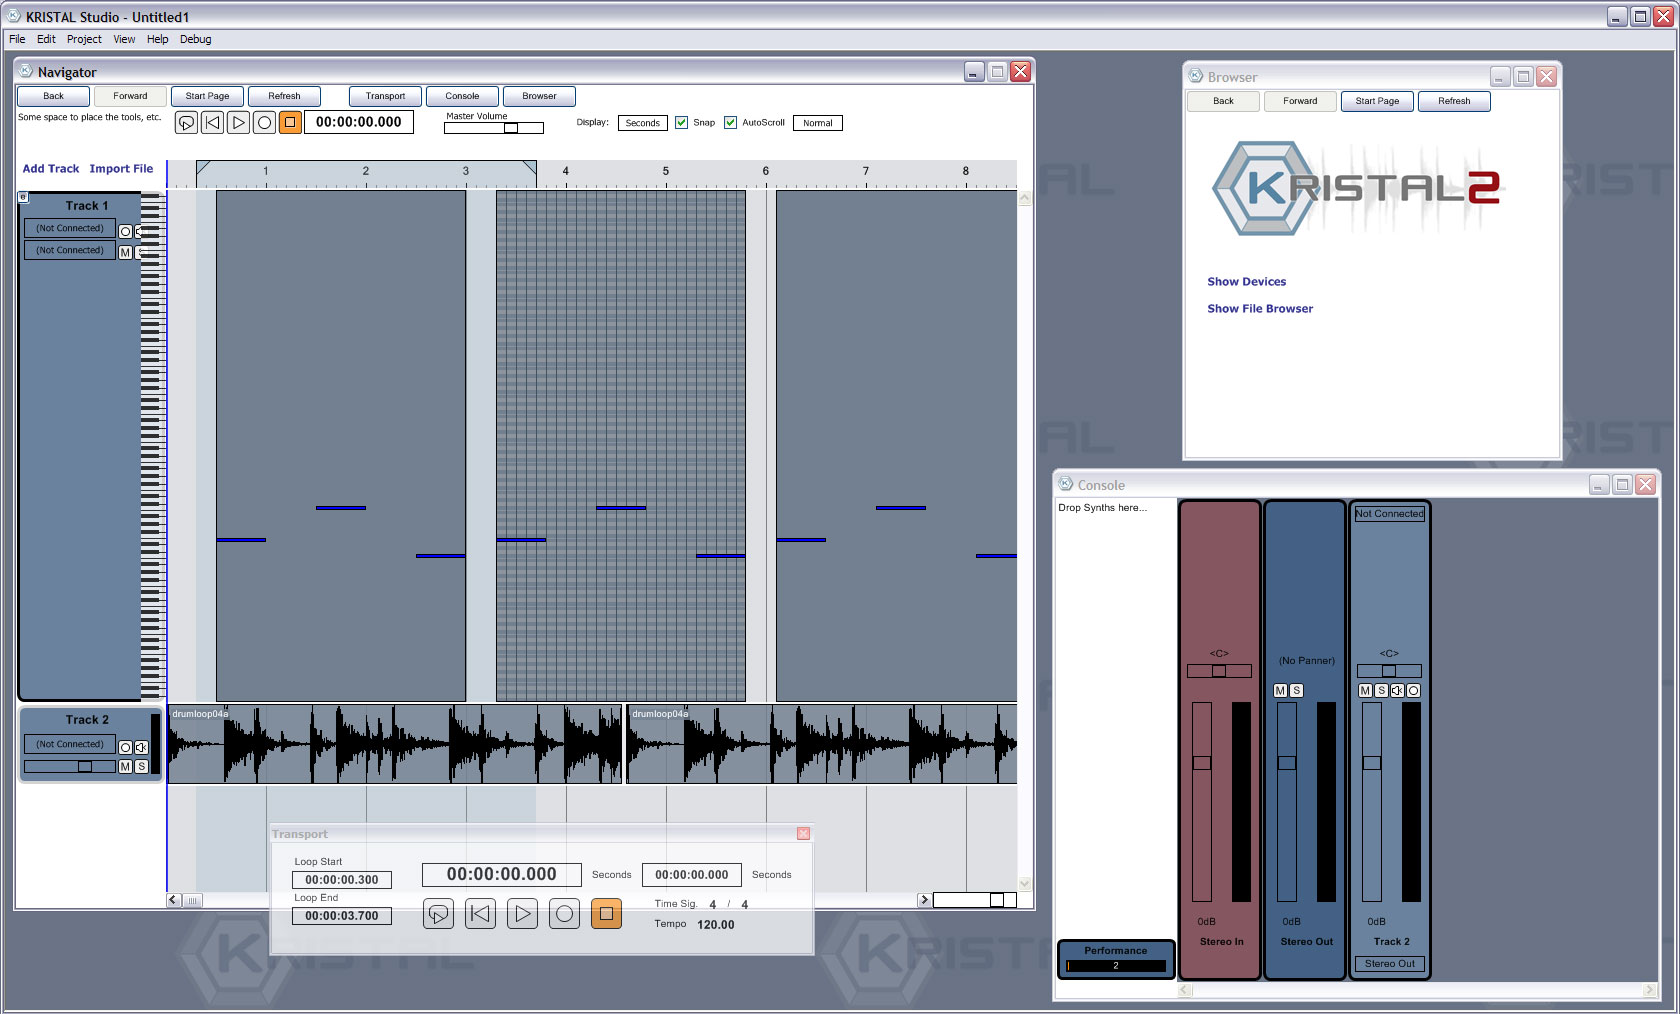Toggle Track 2 monitor speaker in Console
Viewport: 1680px width, 1014px height.
(1397, 691)
